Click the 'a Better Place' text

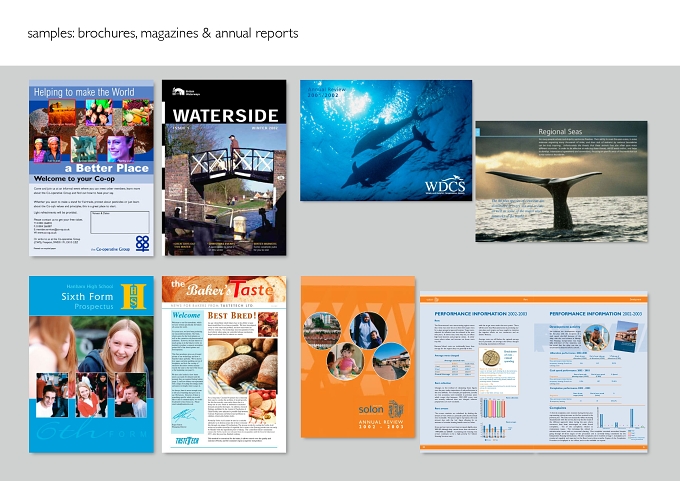(107, 168)
